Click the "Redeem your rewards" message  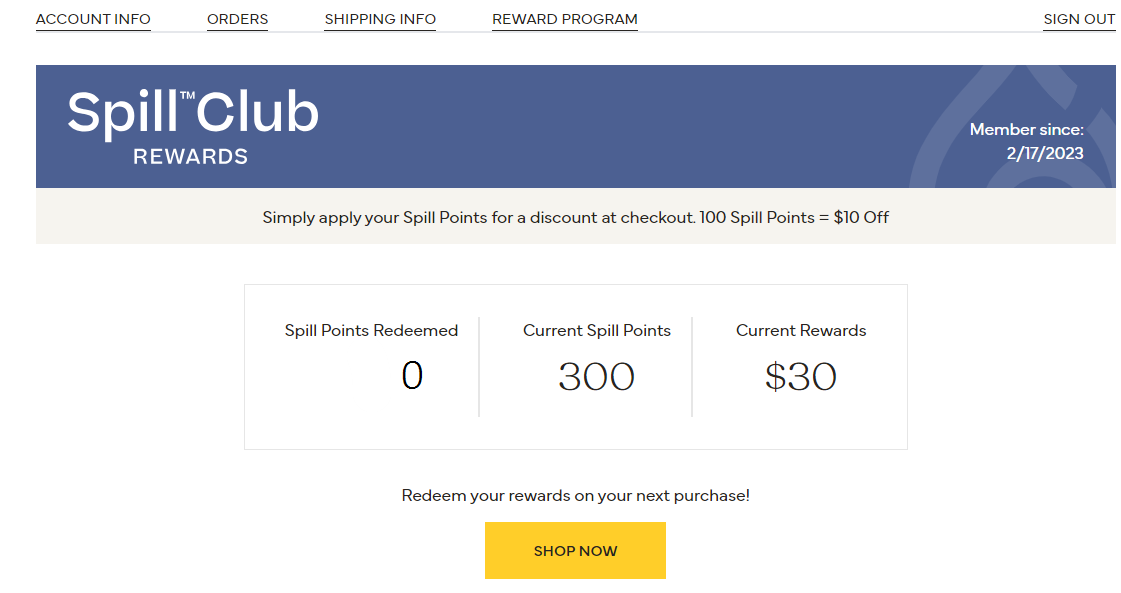coord(575,496)
